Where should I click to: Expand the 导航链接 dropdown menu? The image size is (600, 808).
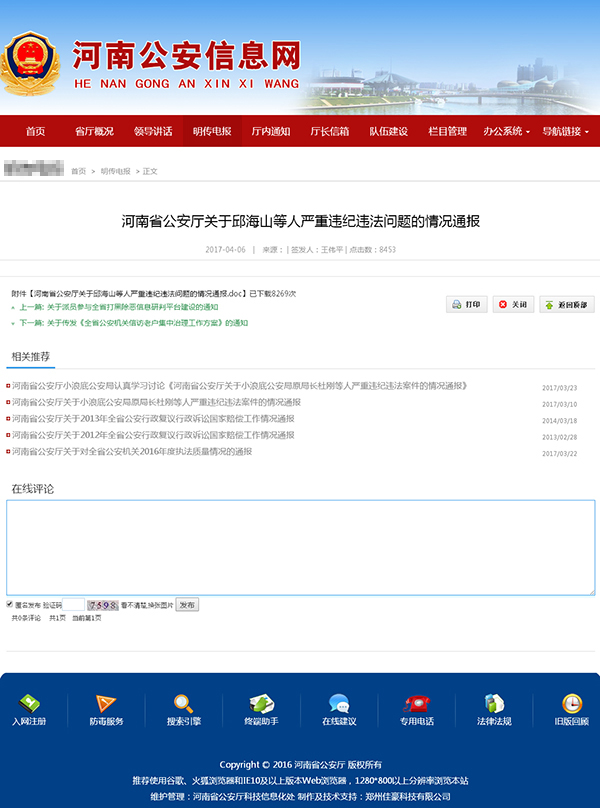coord(565,131)
